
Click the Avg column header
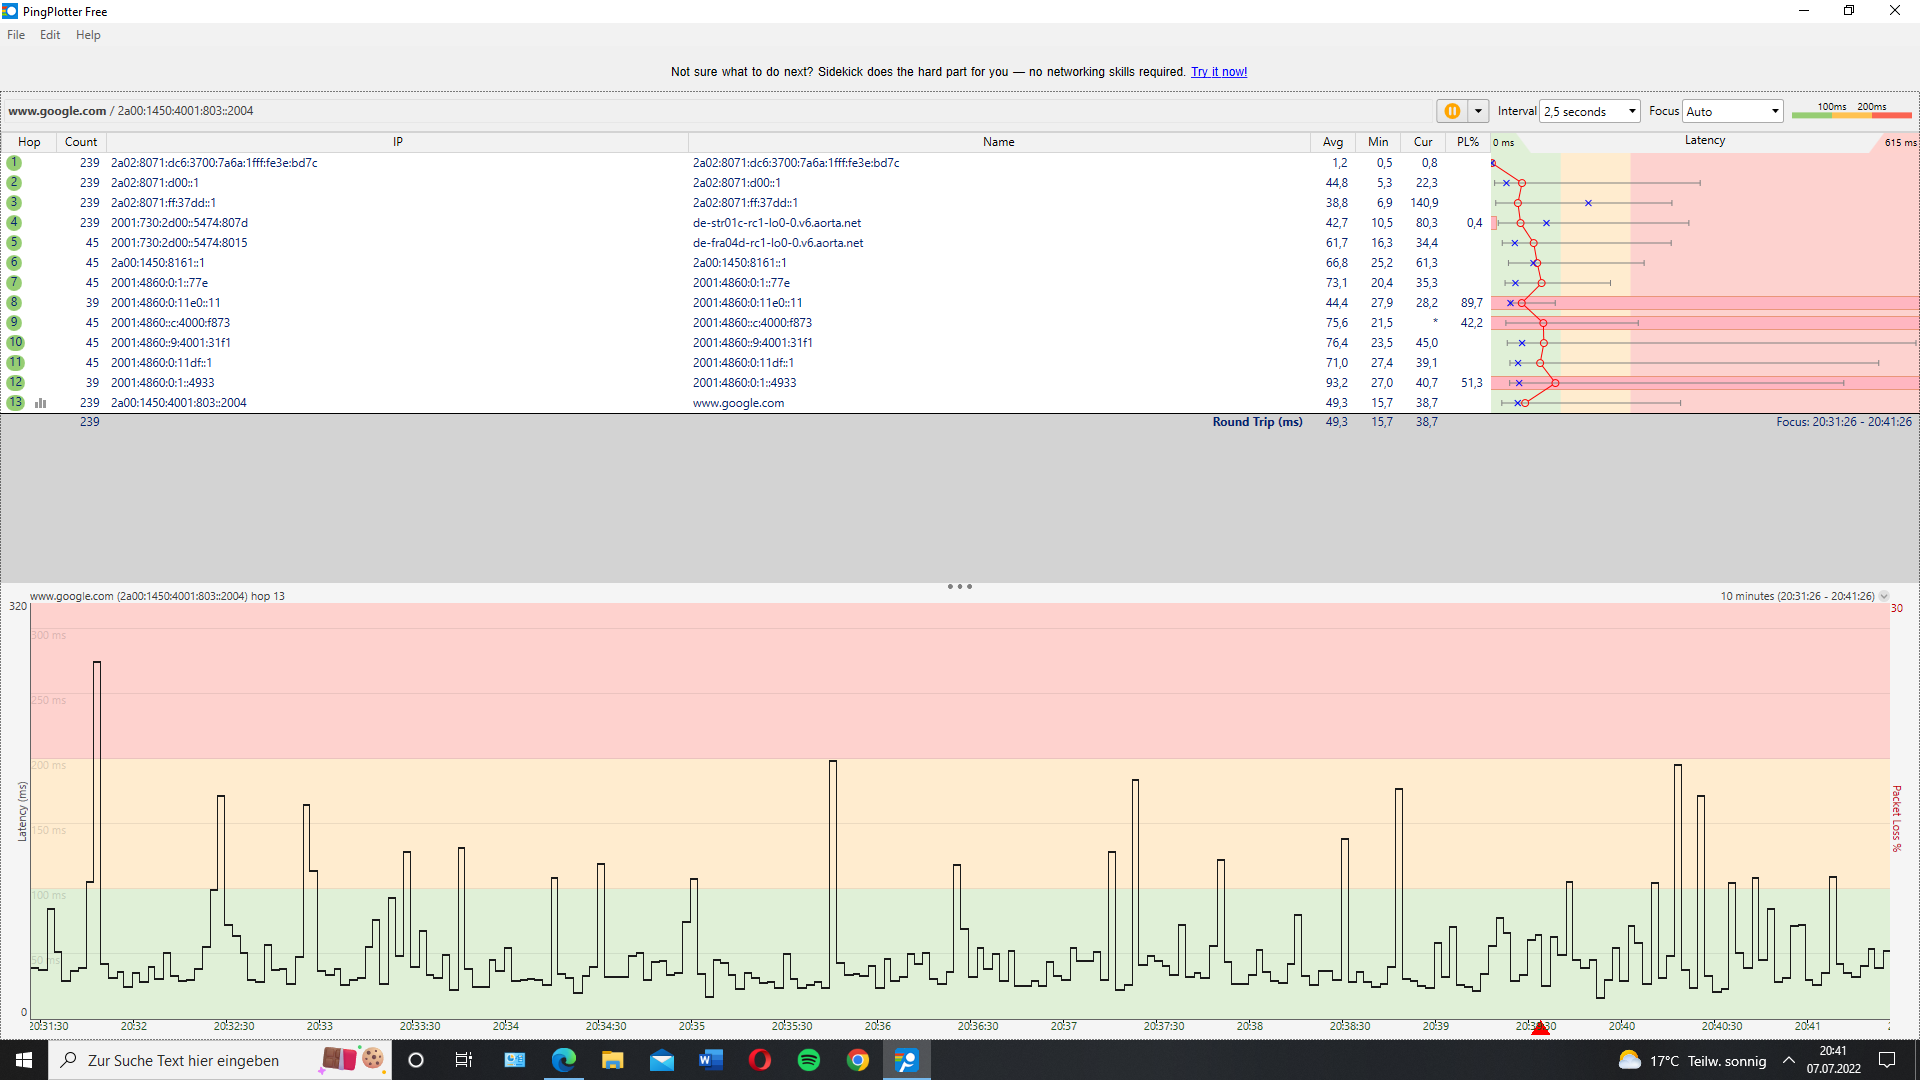point(1332,142)
